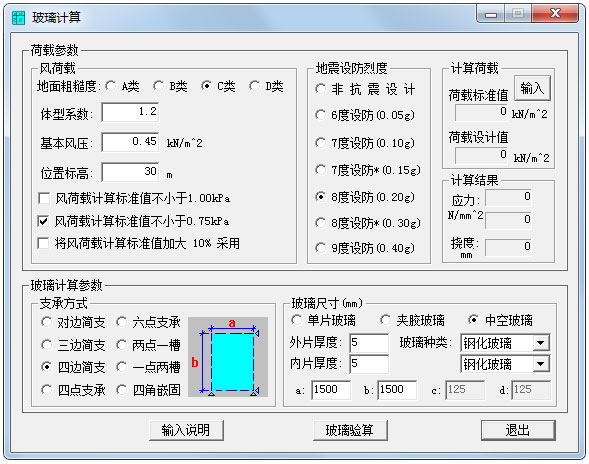This screenshot has width=589, height=464.
Task: Select ground roughness D类
Action: pos(266,86)
